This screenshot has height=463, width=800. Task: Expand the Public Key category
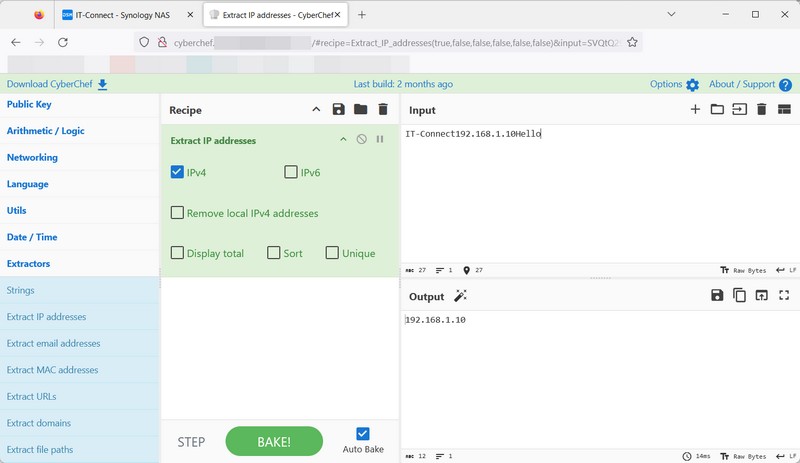[x=80, y=104]
